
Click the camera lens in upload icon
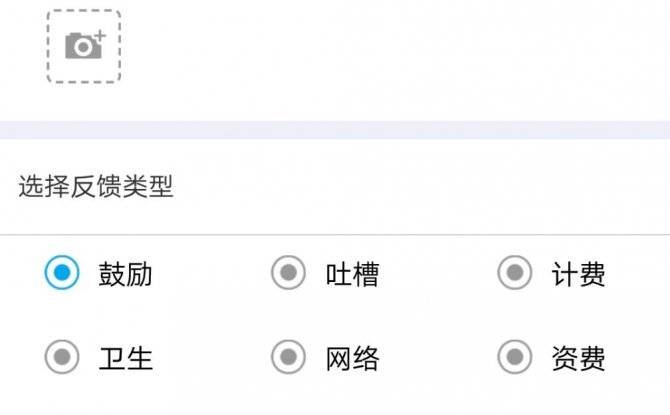(x=83, y=47)
